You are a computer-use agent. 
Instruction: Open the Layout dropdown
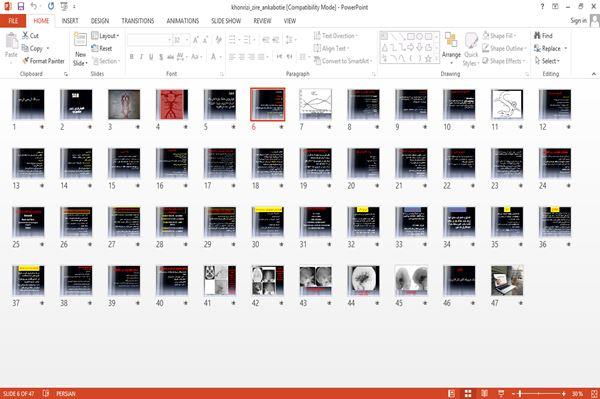click(105, 36)
